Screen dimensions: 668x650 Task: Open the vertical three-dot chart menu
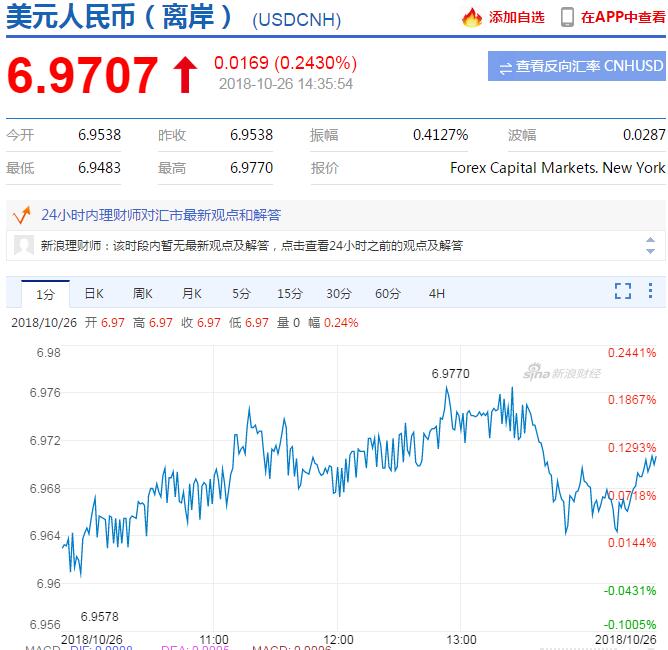click(x=651, y=292)
